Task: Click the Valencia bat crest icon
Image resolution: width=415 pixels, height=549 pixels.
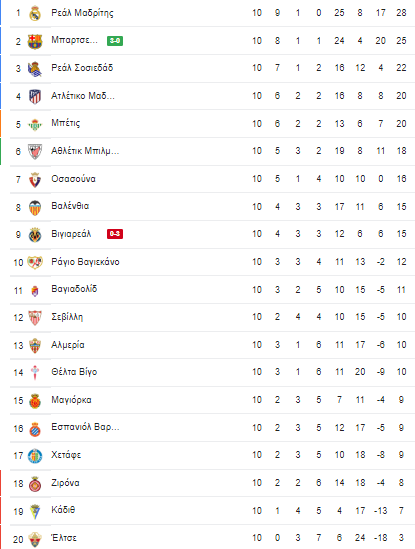Action: point(35,208)
